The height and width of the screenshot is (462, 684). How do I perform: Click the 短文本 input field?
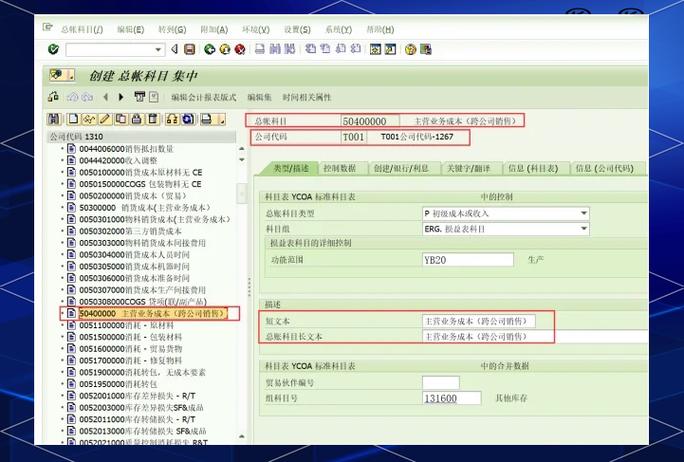tap(479, 321)
